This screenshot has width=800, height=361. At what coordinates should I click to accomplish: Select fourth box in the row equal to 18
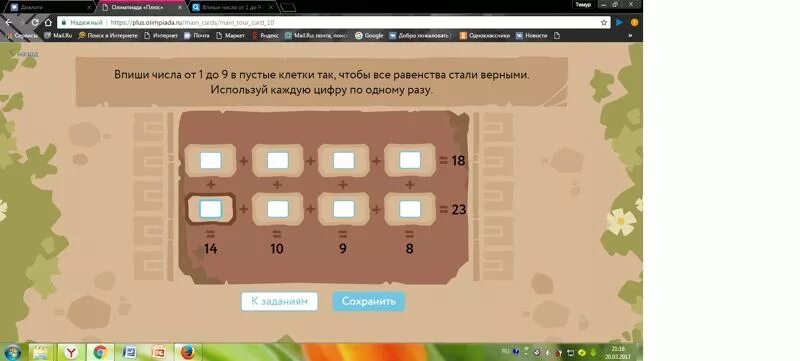pos(410,161)
